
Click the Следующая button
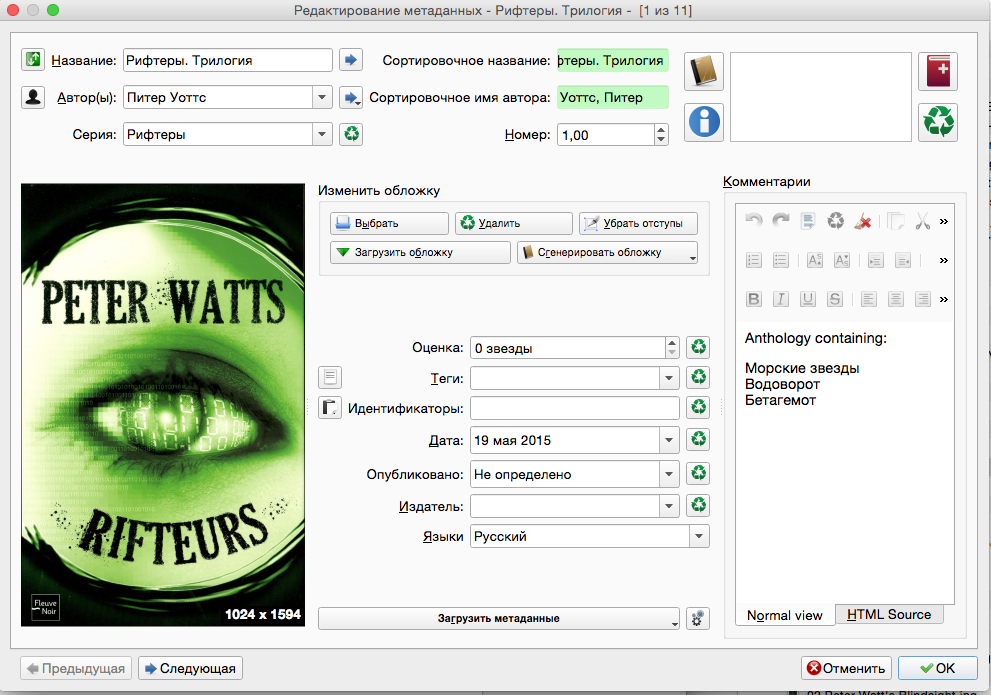tap(190, 668)
